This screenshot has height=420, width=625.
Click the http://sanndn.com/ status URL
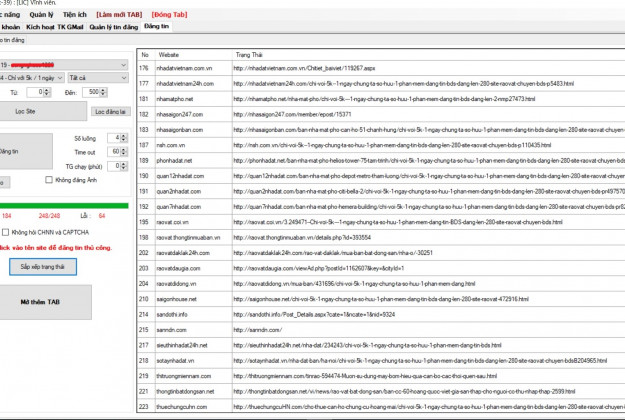coord(257,330)
